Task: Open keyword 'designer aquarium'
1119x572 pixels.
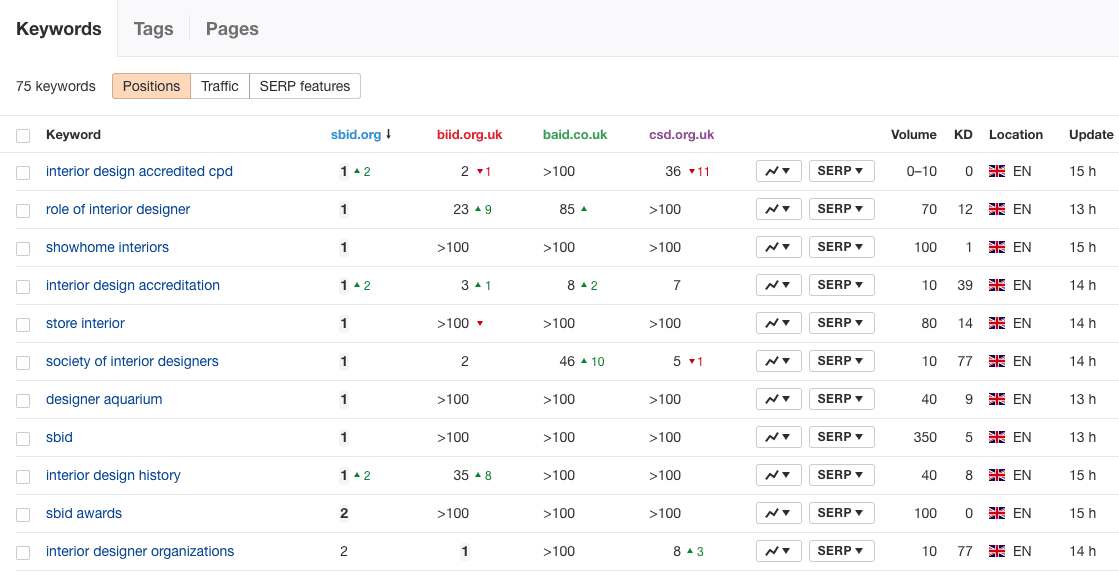Action: click(x=103, y=399)
